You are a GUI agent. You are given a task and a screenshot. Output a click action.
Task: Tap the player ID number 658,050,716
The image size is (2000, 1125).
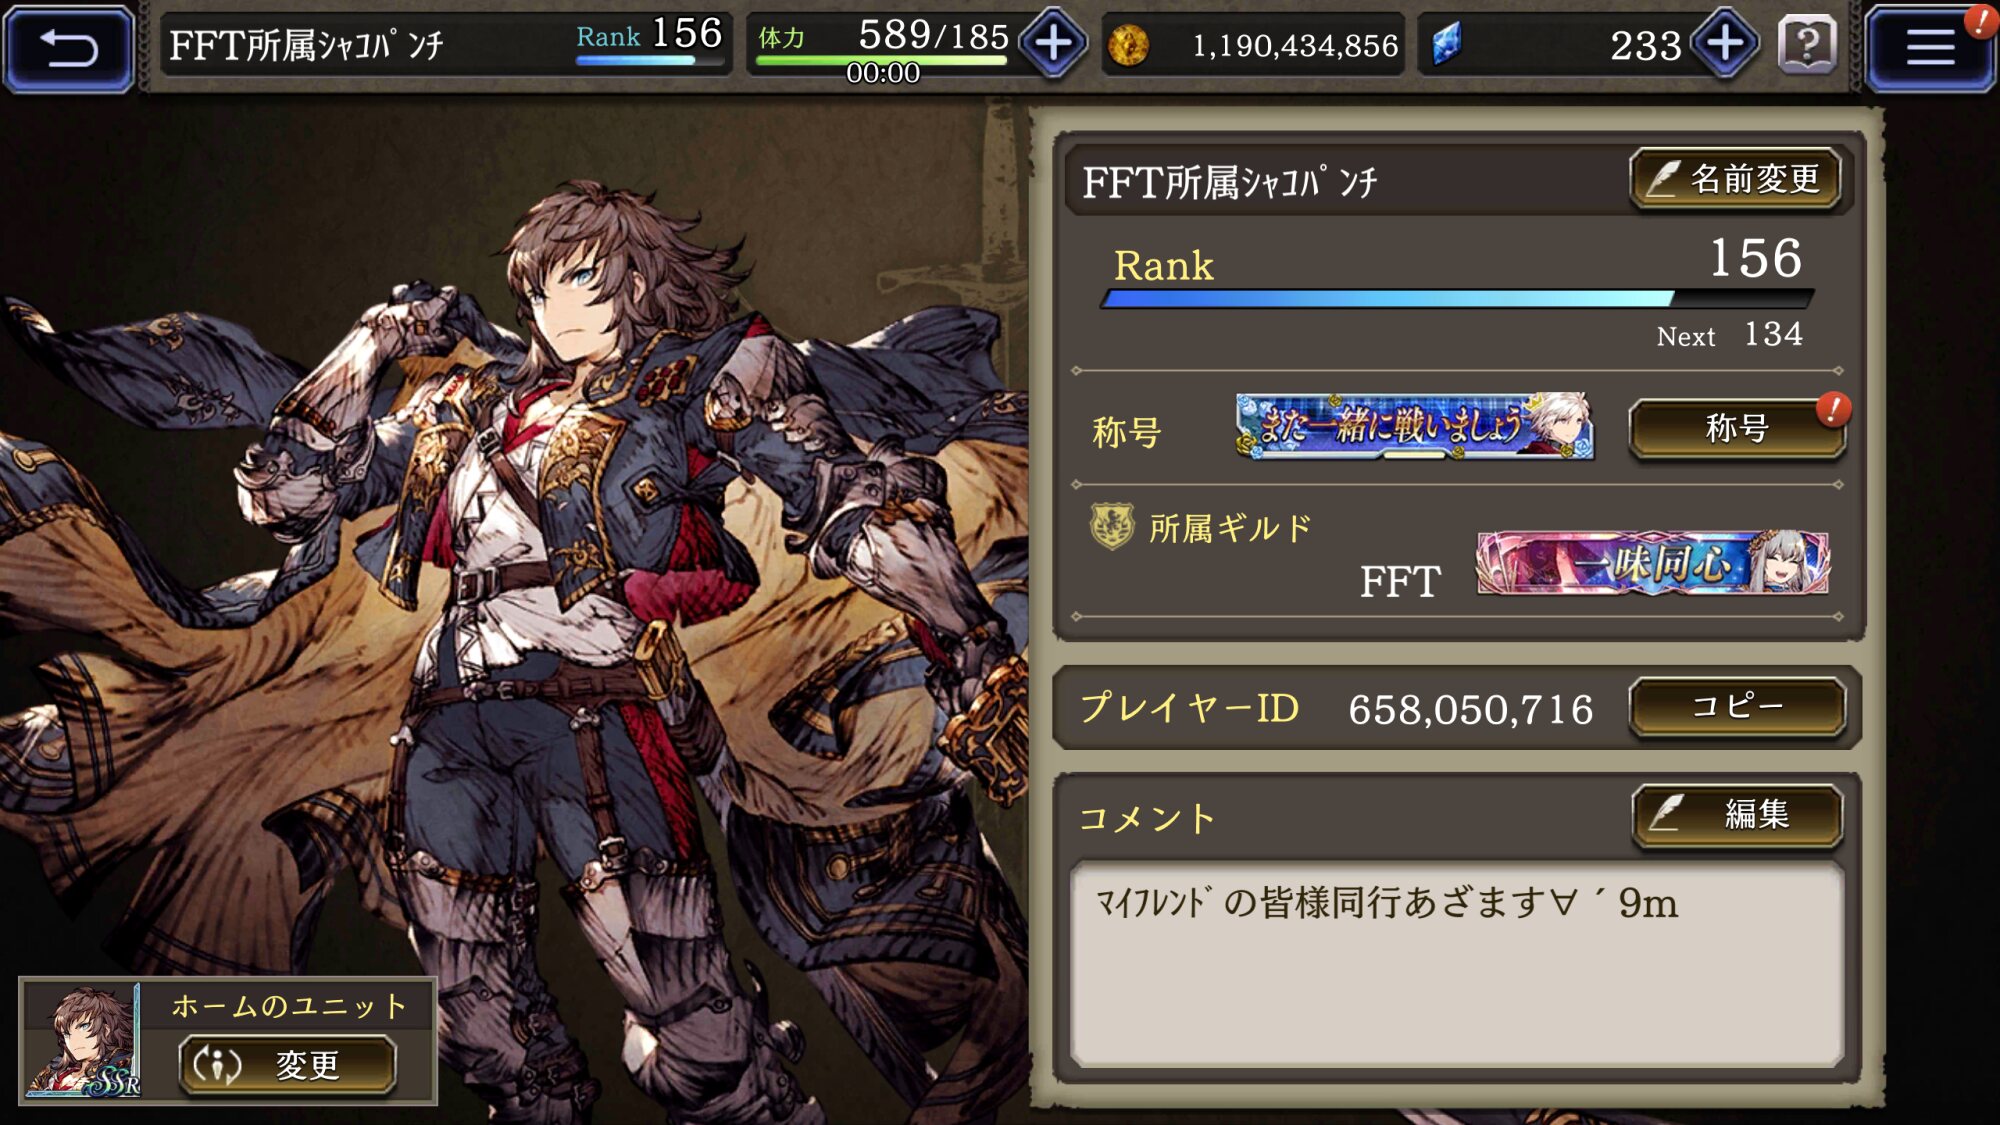(x=1470, y=709)
